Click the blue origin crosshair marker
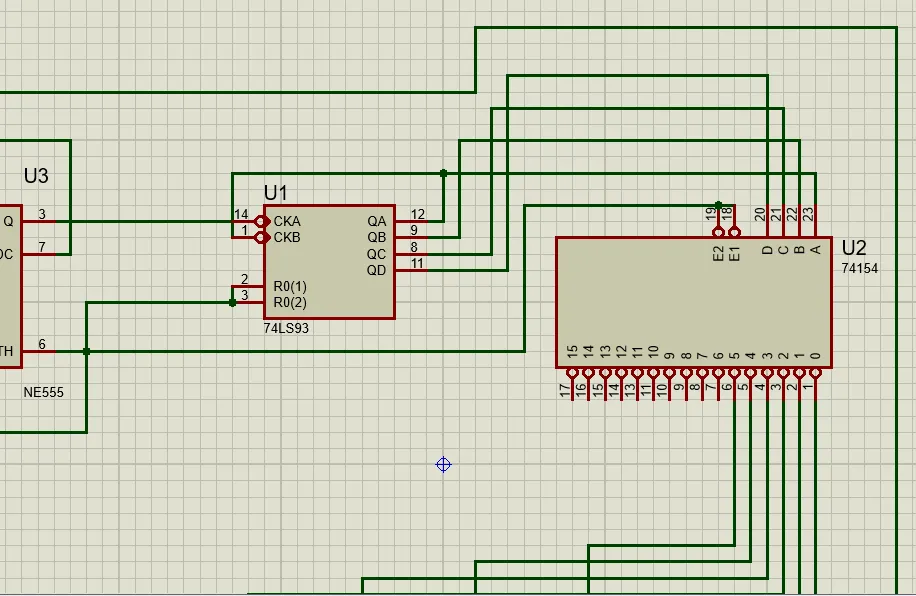 point(443,465)
